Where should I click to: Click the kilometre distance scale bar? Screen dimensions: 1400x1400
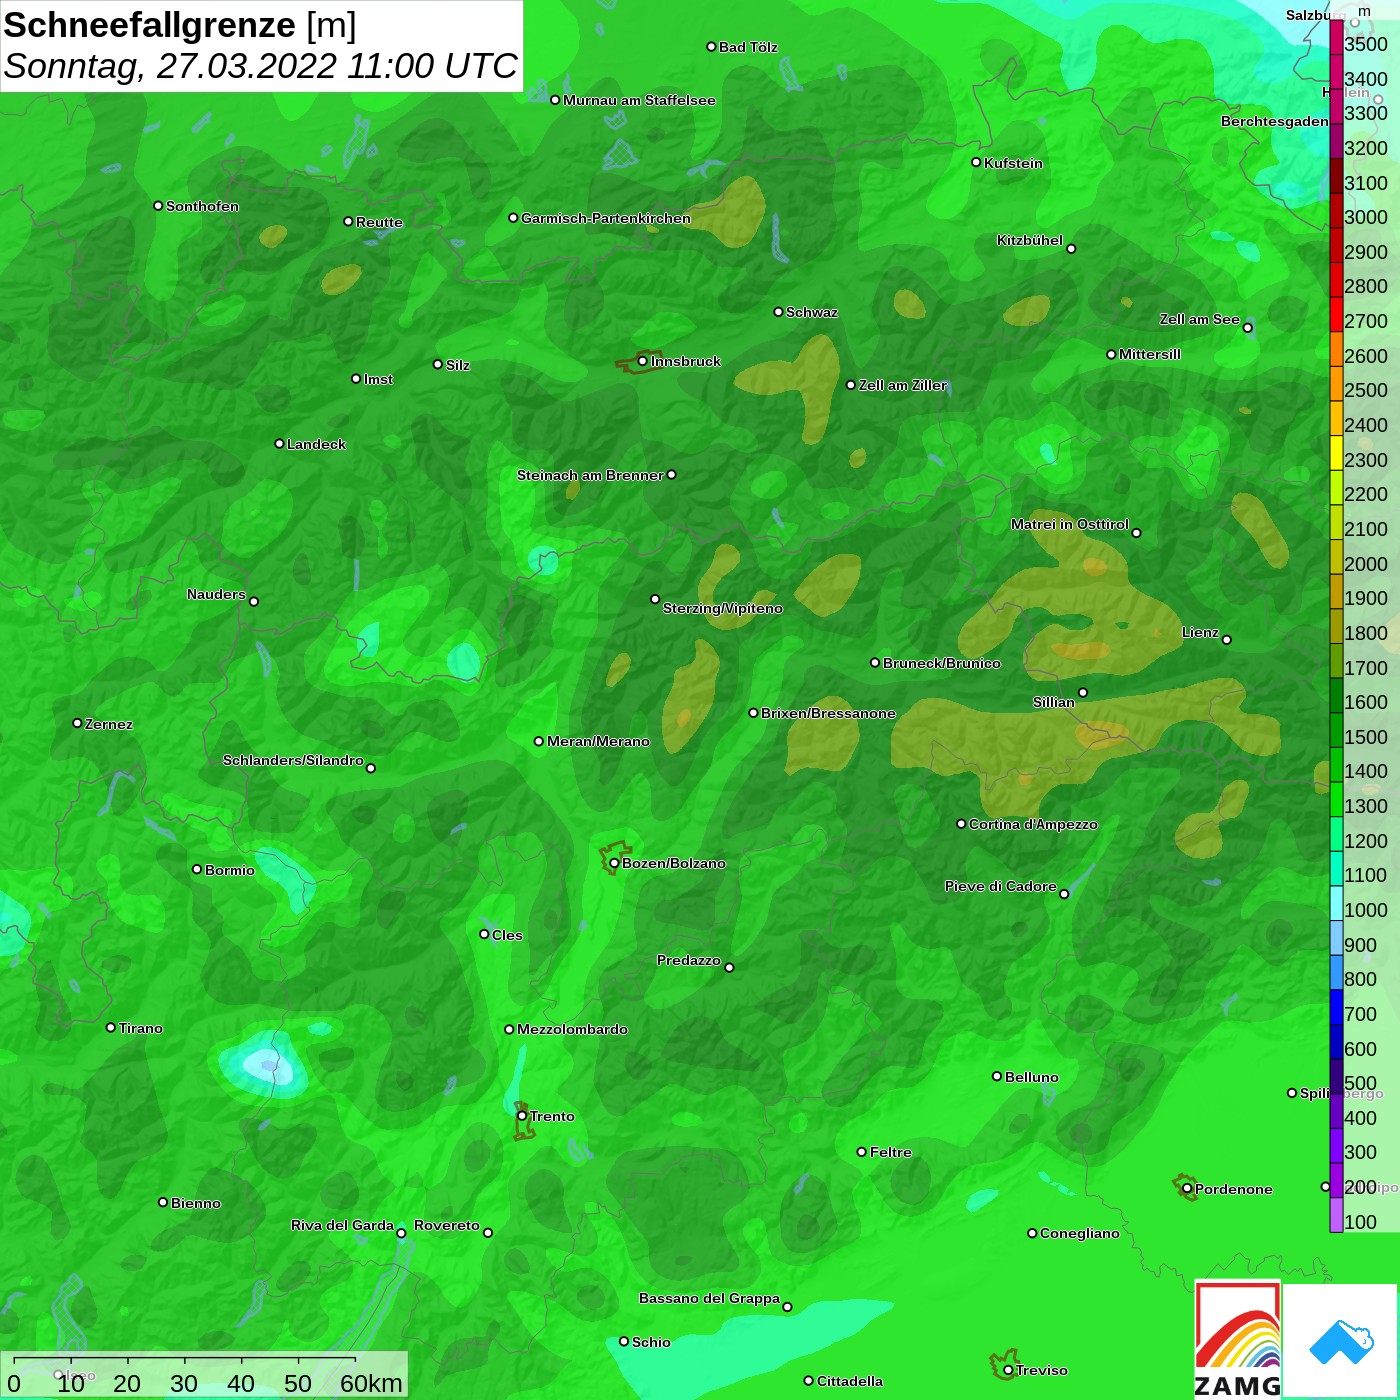[x=185, y=1360]
